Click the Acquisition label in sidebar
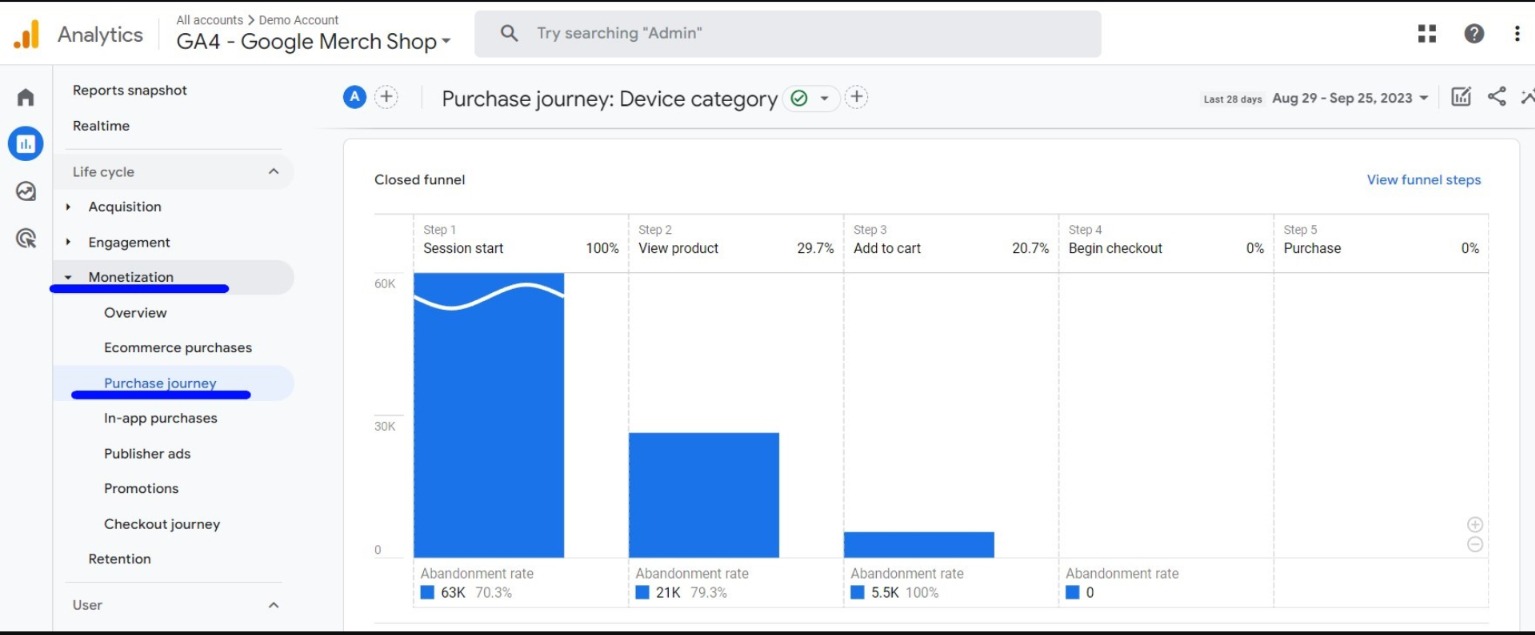The width and height of the screenshot is (1535, 635). (x=125, y=207)
